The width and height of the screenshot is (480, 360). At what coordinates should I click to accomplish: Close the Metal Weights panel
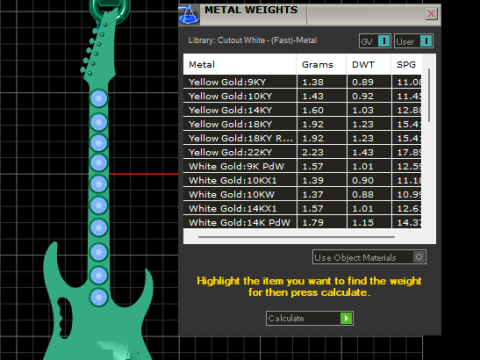coord(431,14)
